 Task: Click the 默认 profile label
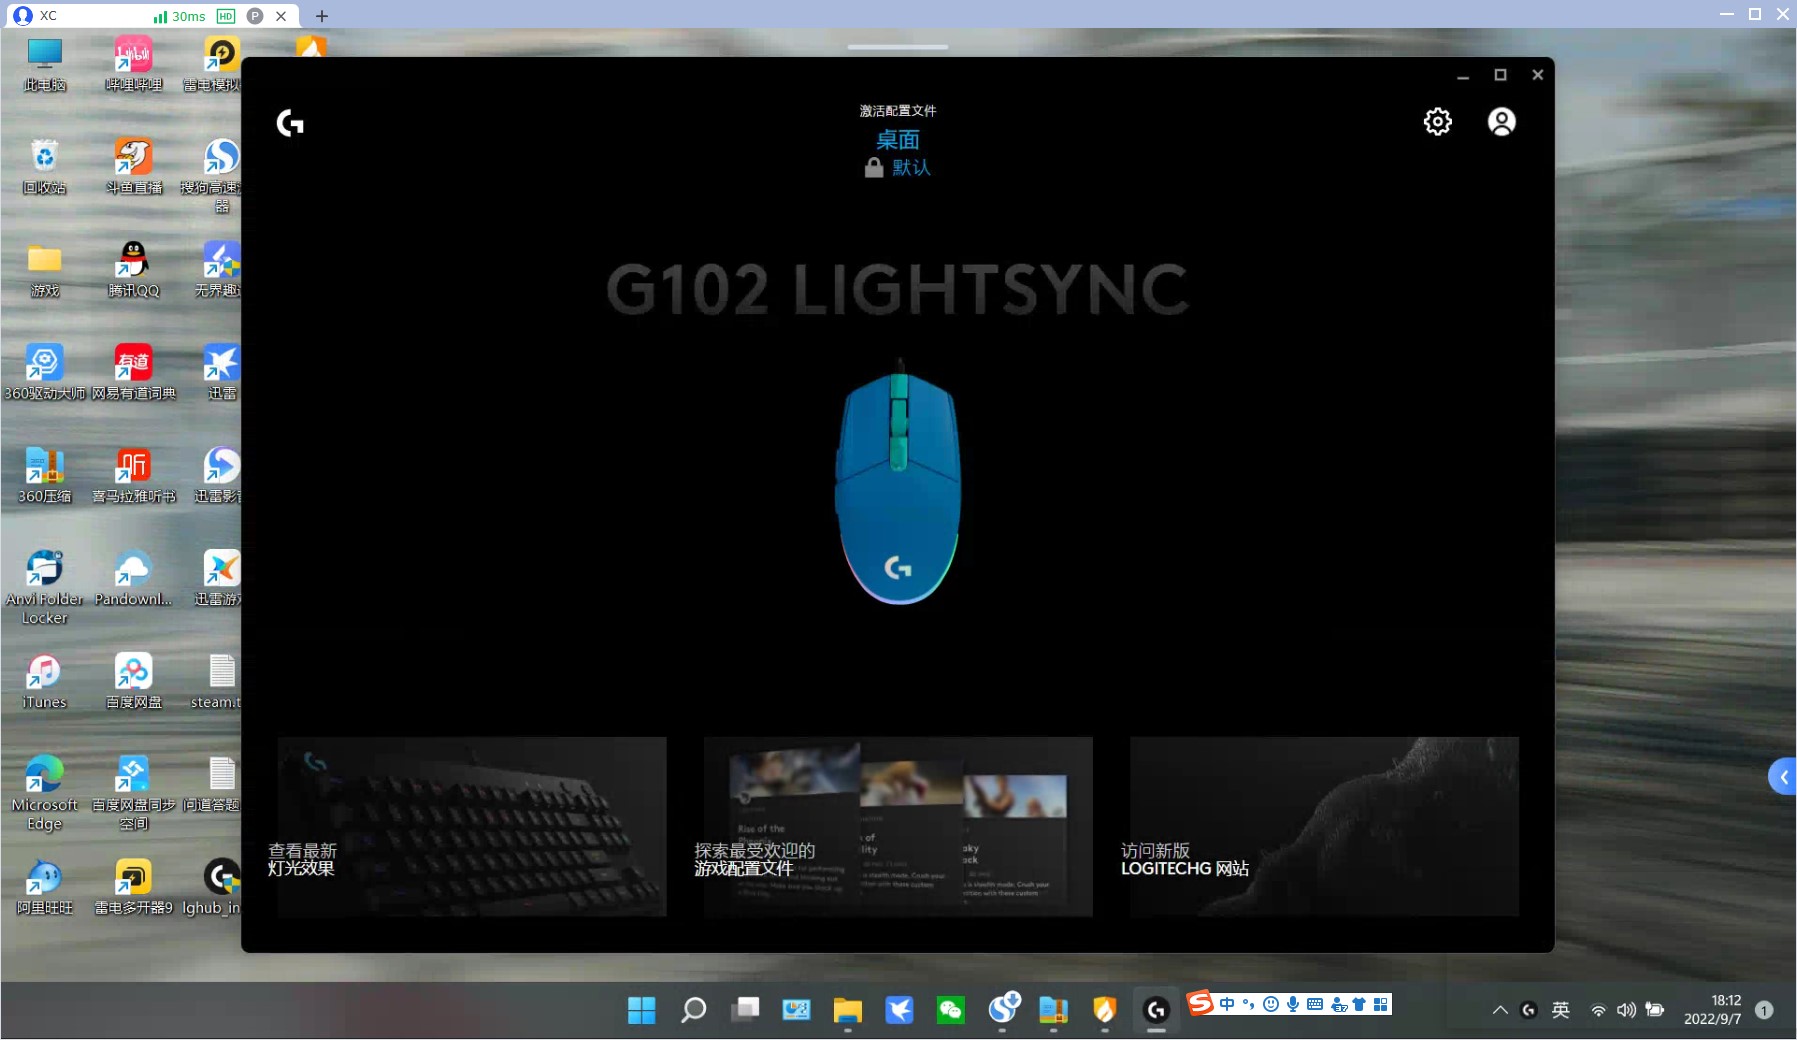click(x=911, y=168)
